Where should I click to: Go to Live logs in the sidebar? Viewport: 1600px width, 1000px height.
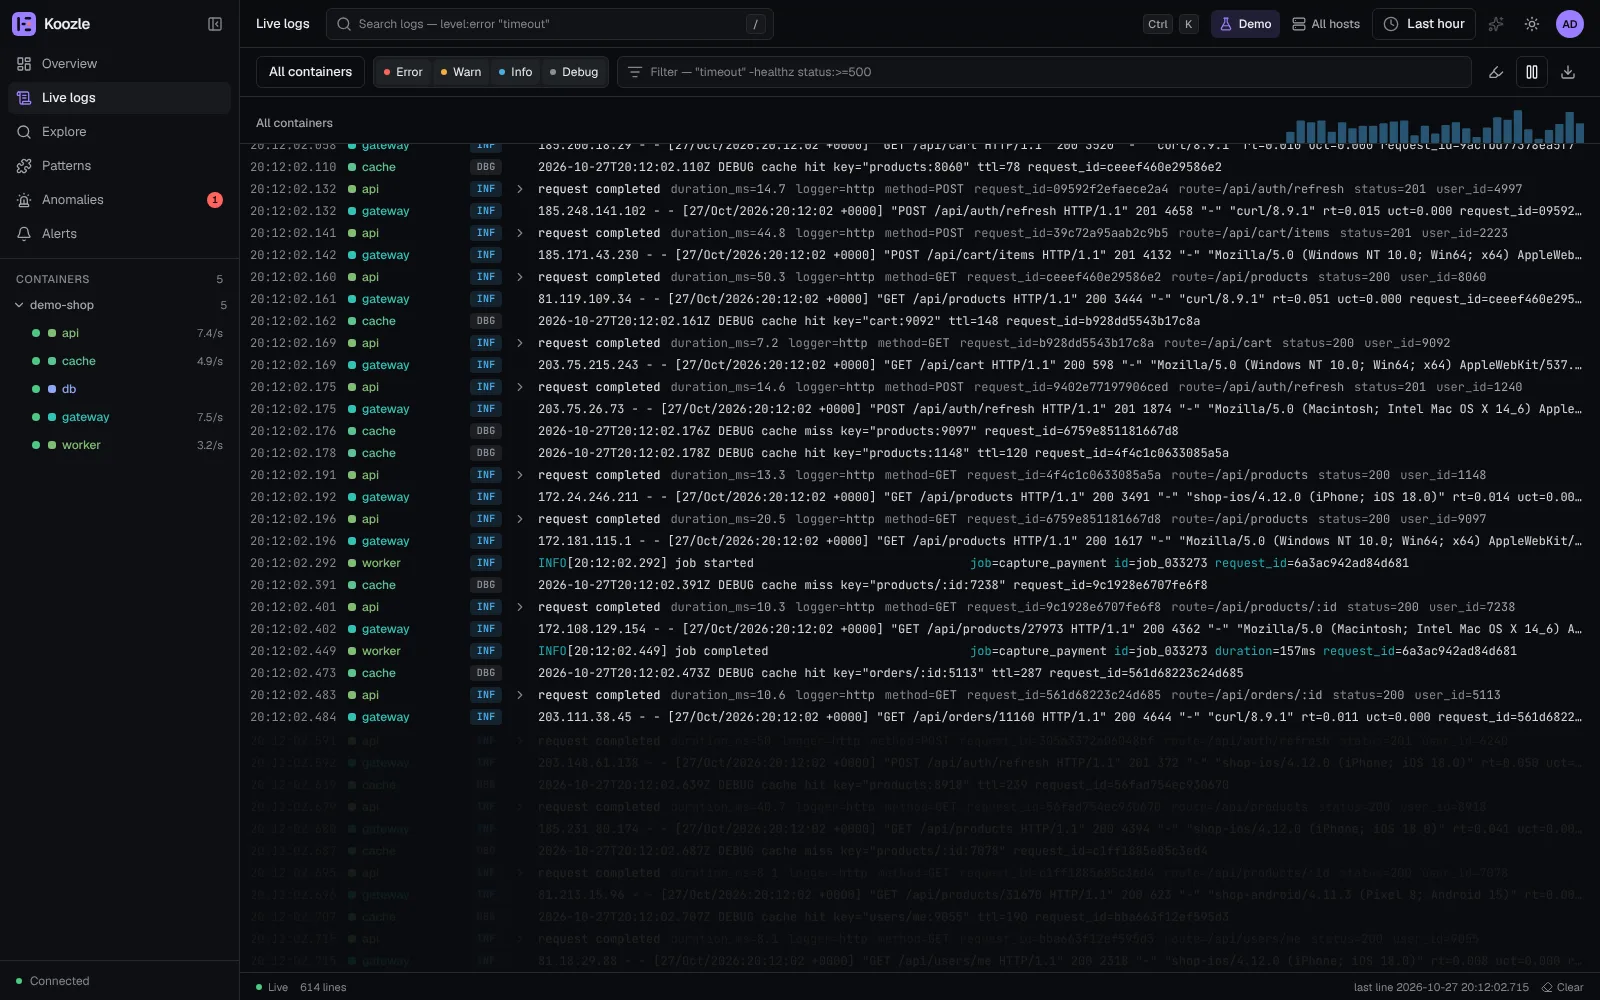point(119,98)
